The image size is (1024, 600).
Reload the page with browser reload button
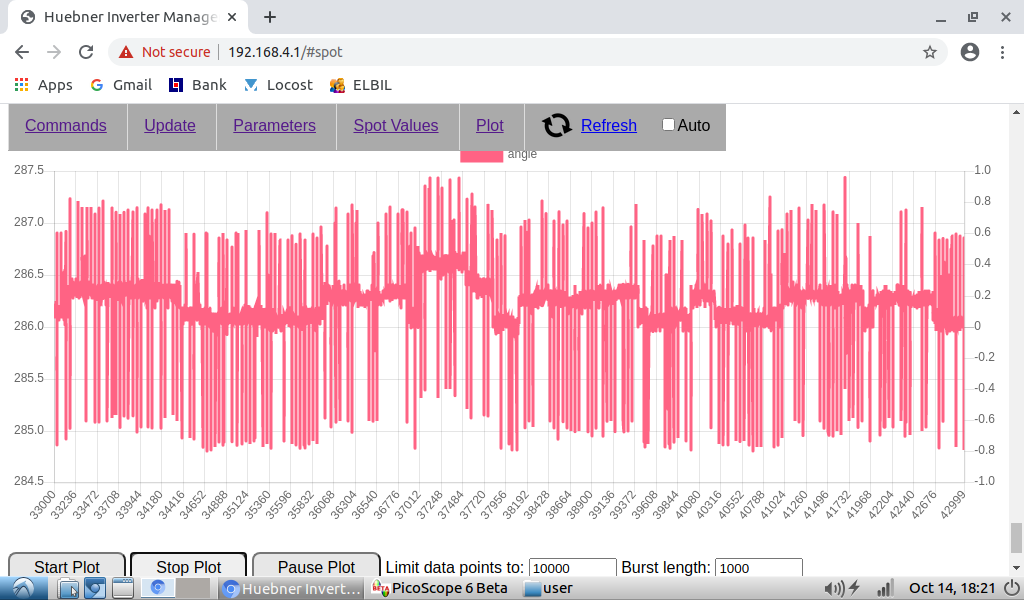tap(86, 52)
